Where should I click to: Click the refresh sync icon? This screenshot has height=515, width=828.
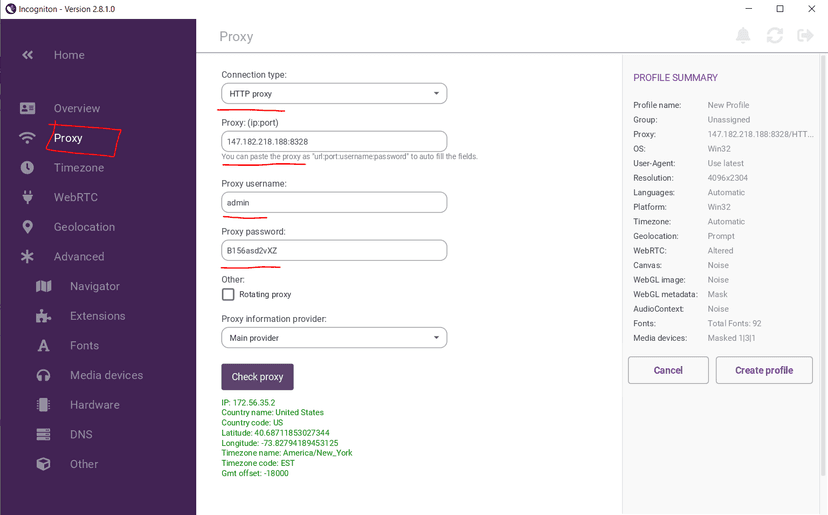[774, 36]
